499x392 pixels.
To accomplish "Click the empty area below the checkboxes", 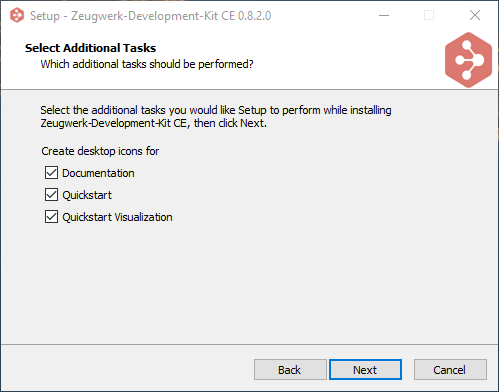I will coord(249,283).
